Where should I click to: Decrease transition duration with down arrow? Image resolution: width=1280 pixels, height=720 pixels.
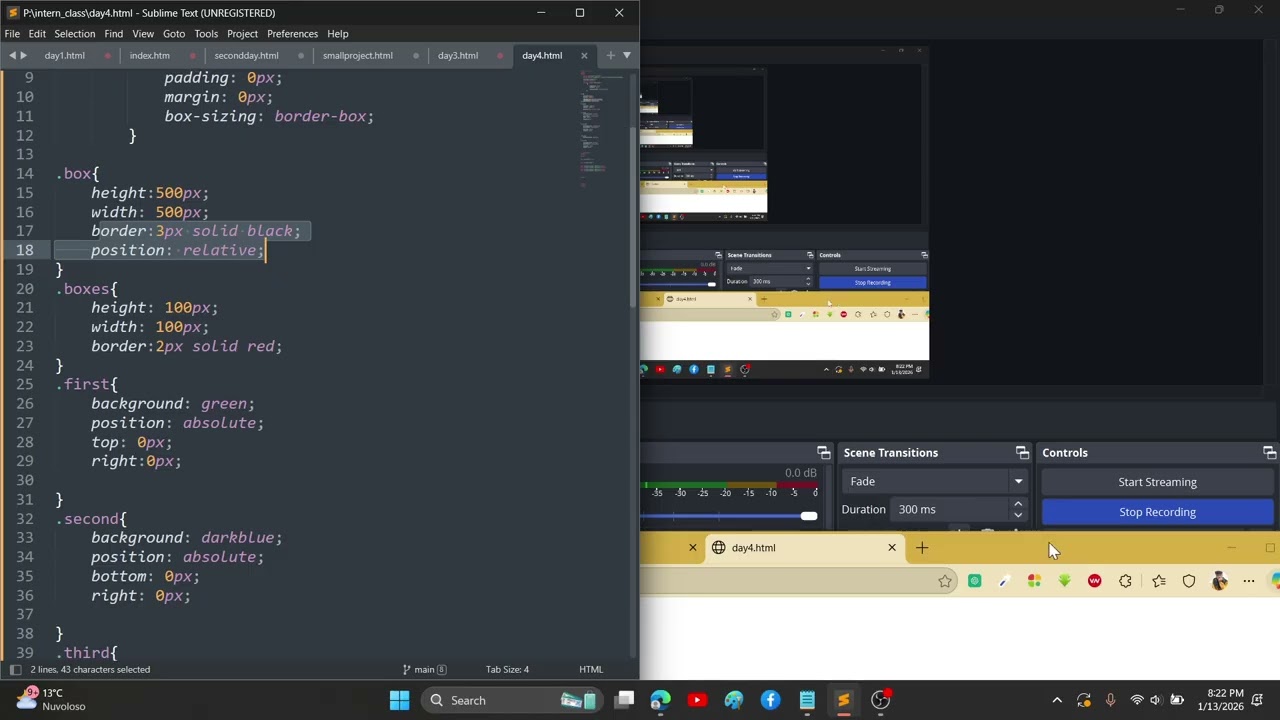point(1018,515)
